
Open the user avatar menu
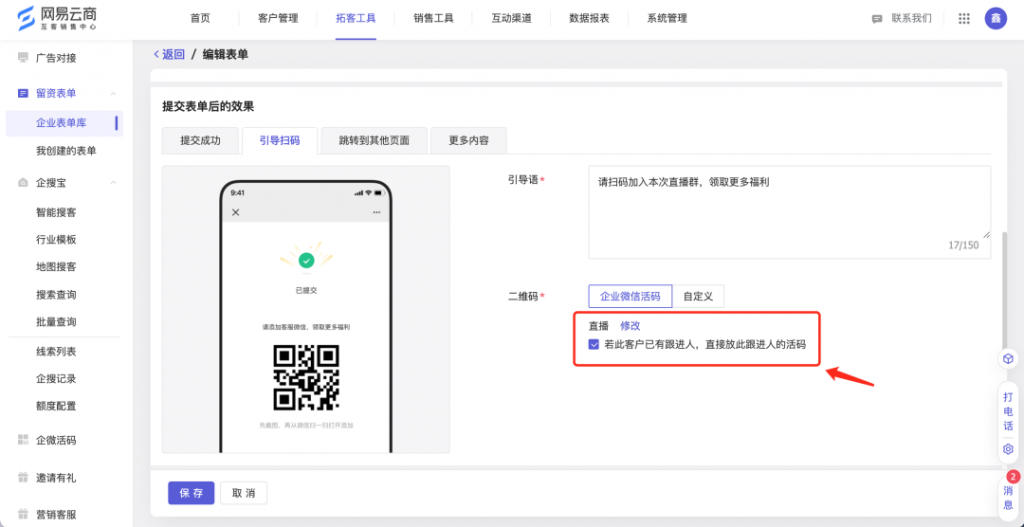(x=995, y=18)
